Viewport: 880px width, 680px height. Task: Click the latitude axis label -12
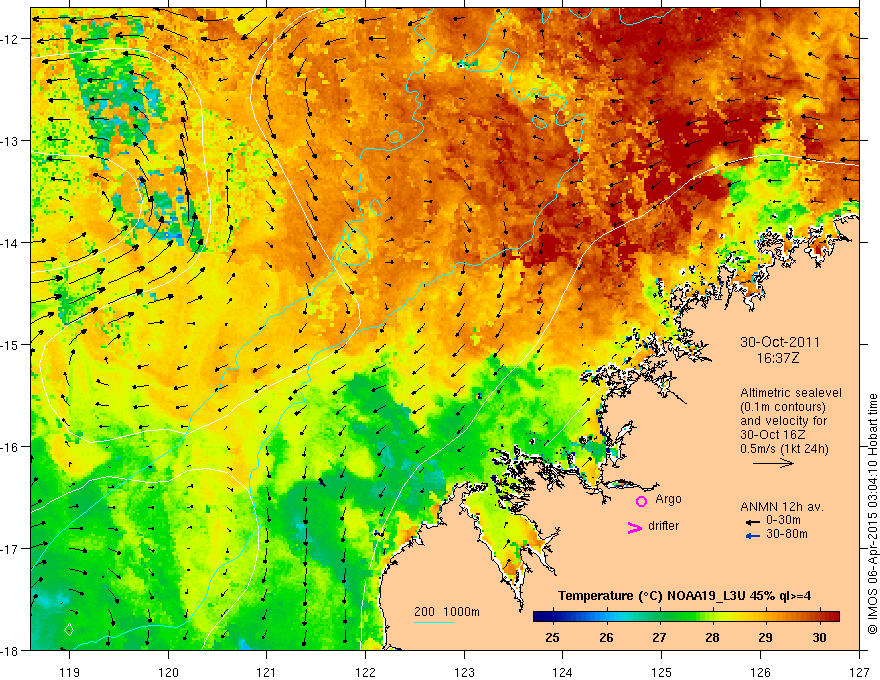pyautogui.click(x=10, y=39)
